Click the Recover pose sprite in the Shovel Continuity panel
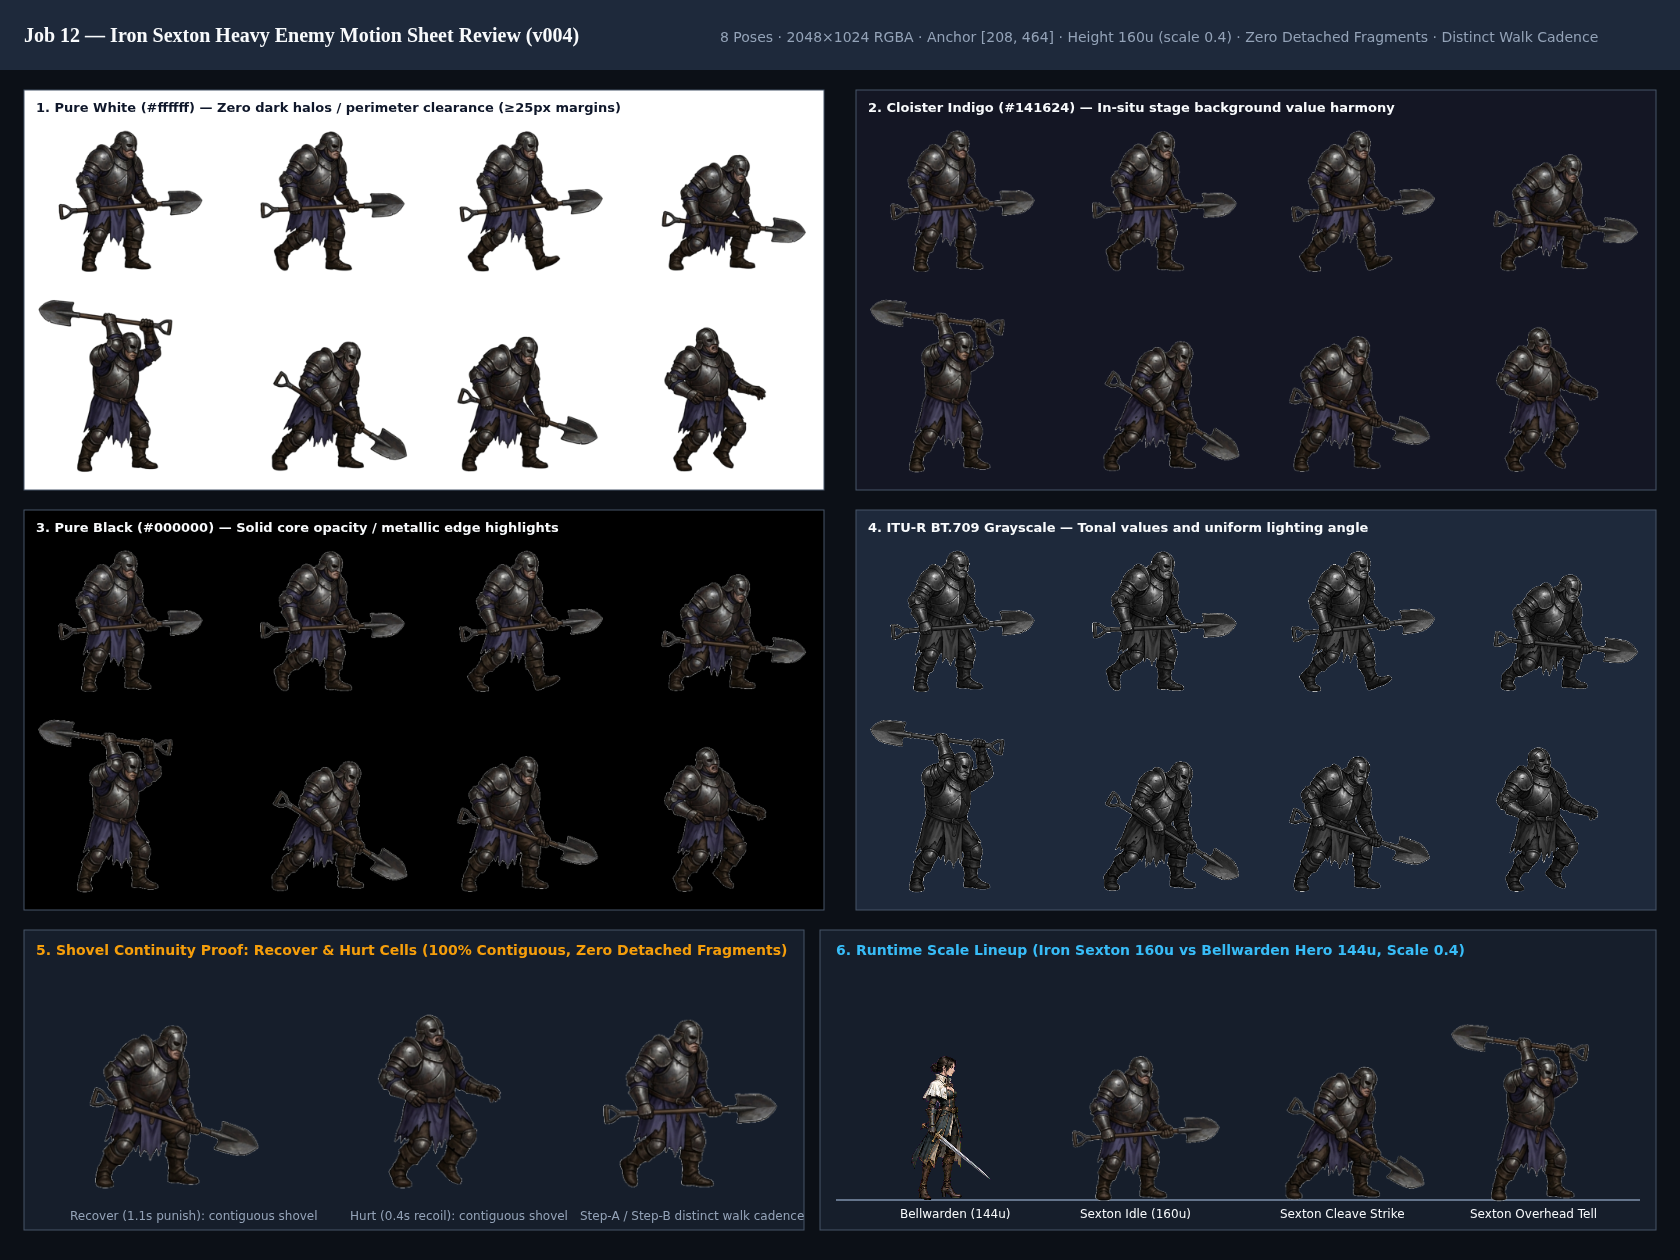 [174, 1106]
